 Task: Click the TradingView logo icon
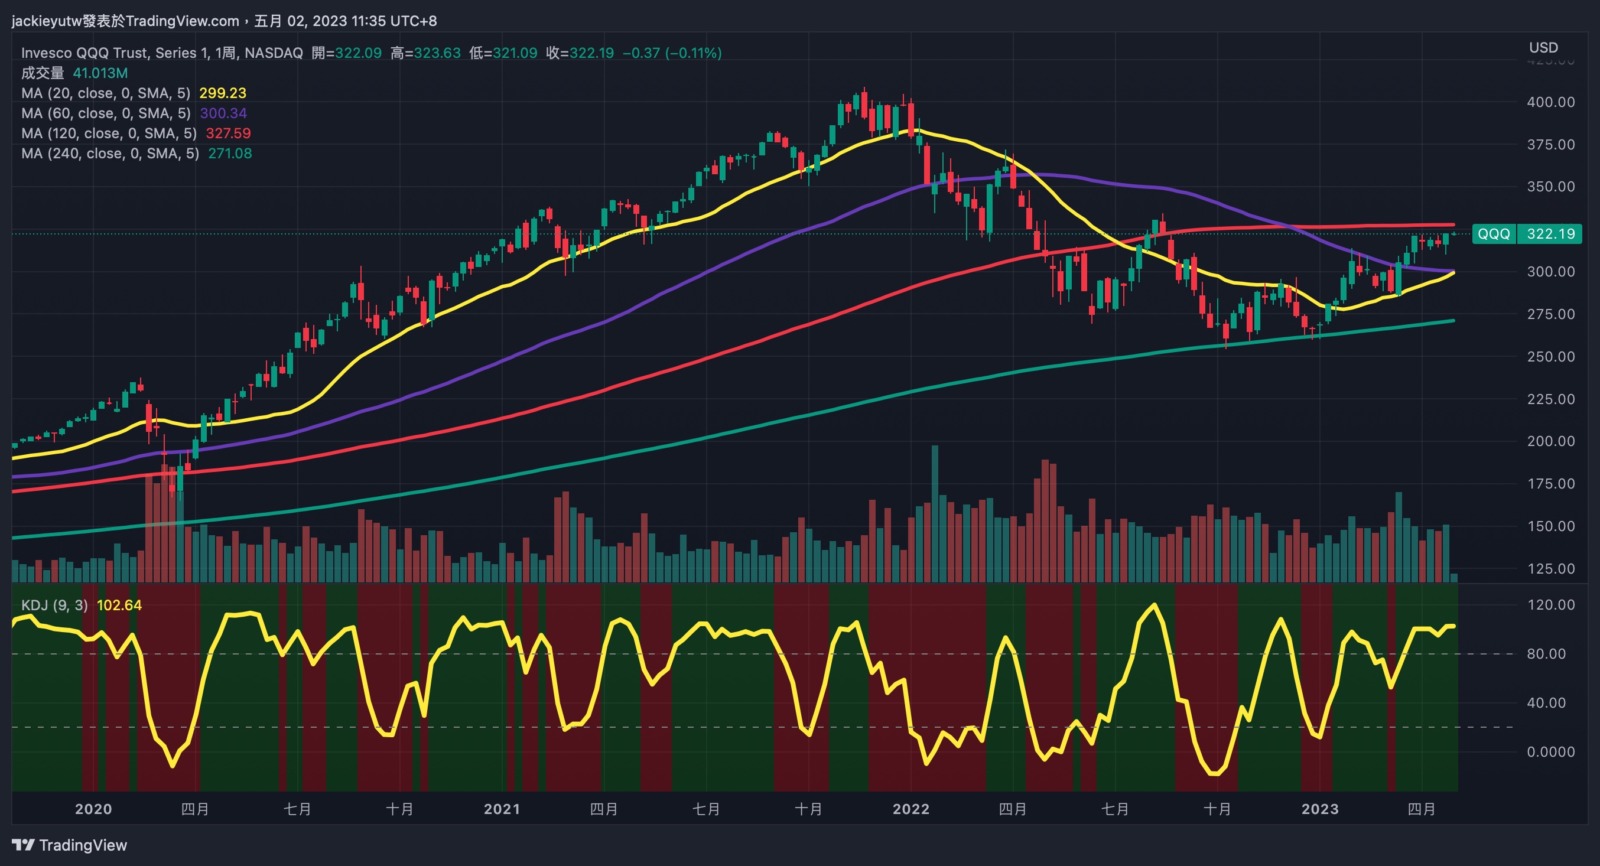point(23,845)
